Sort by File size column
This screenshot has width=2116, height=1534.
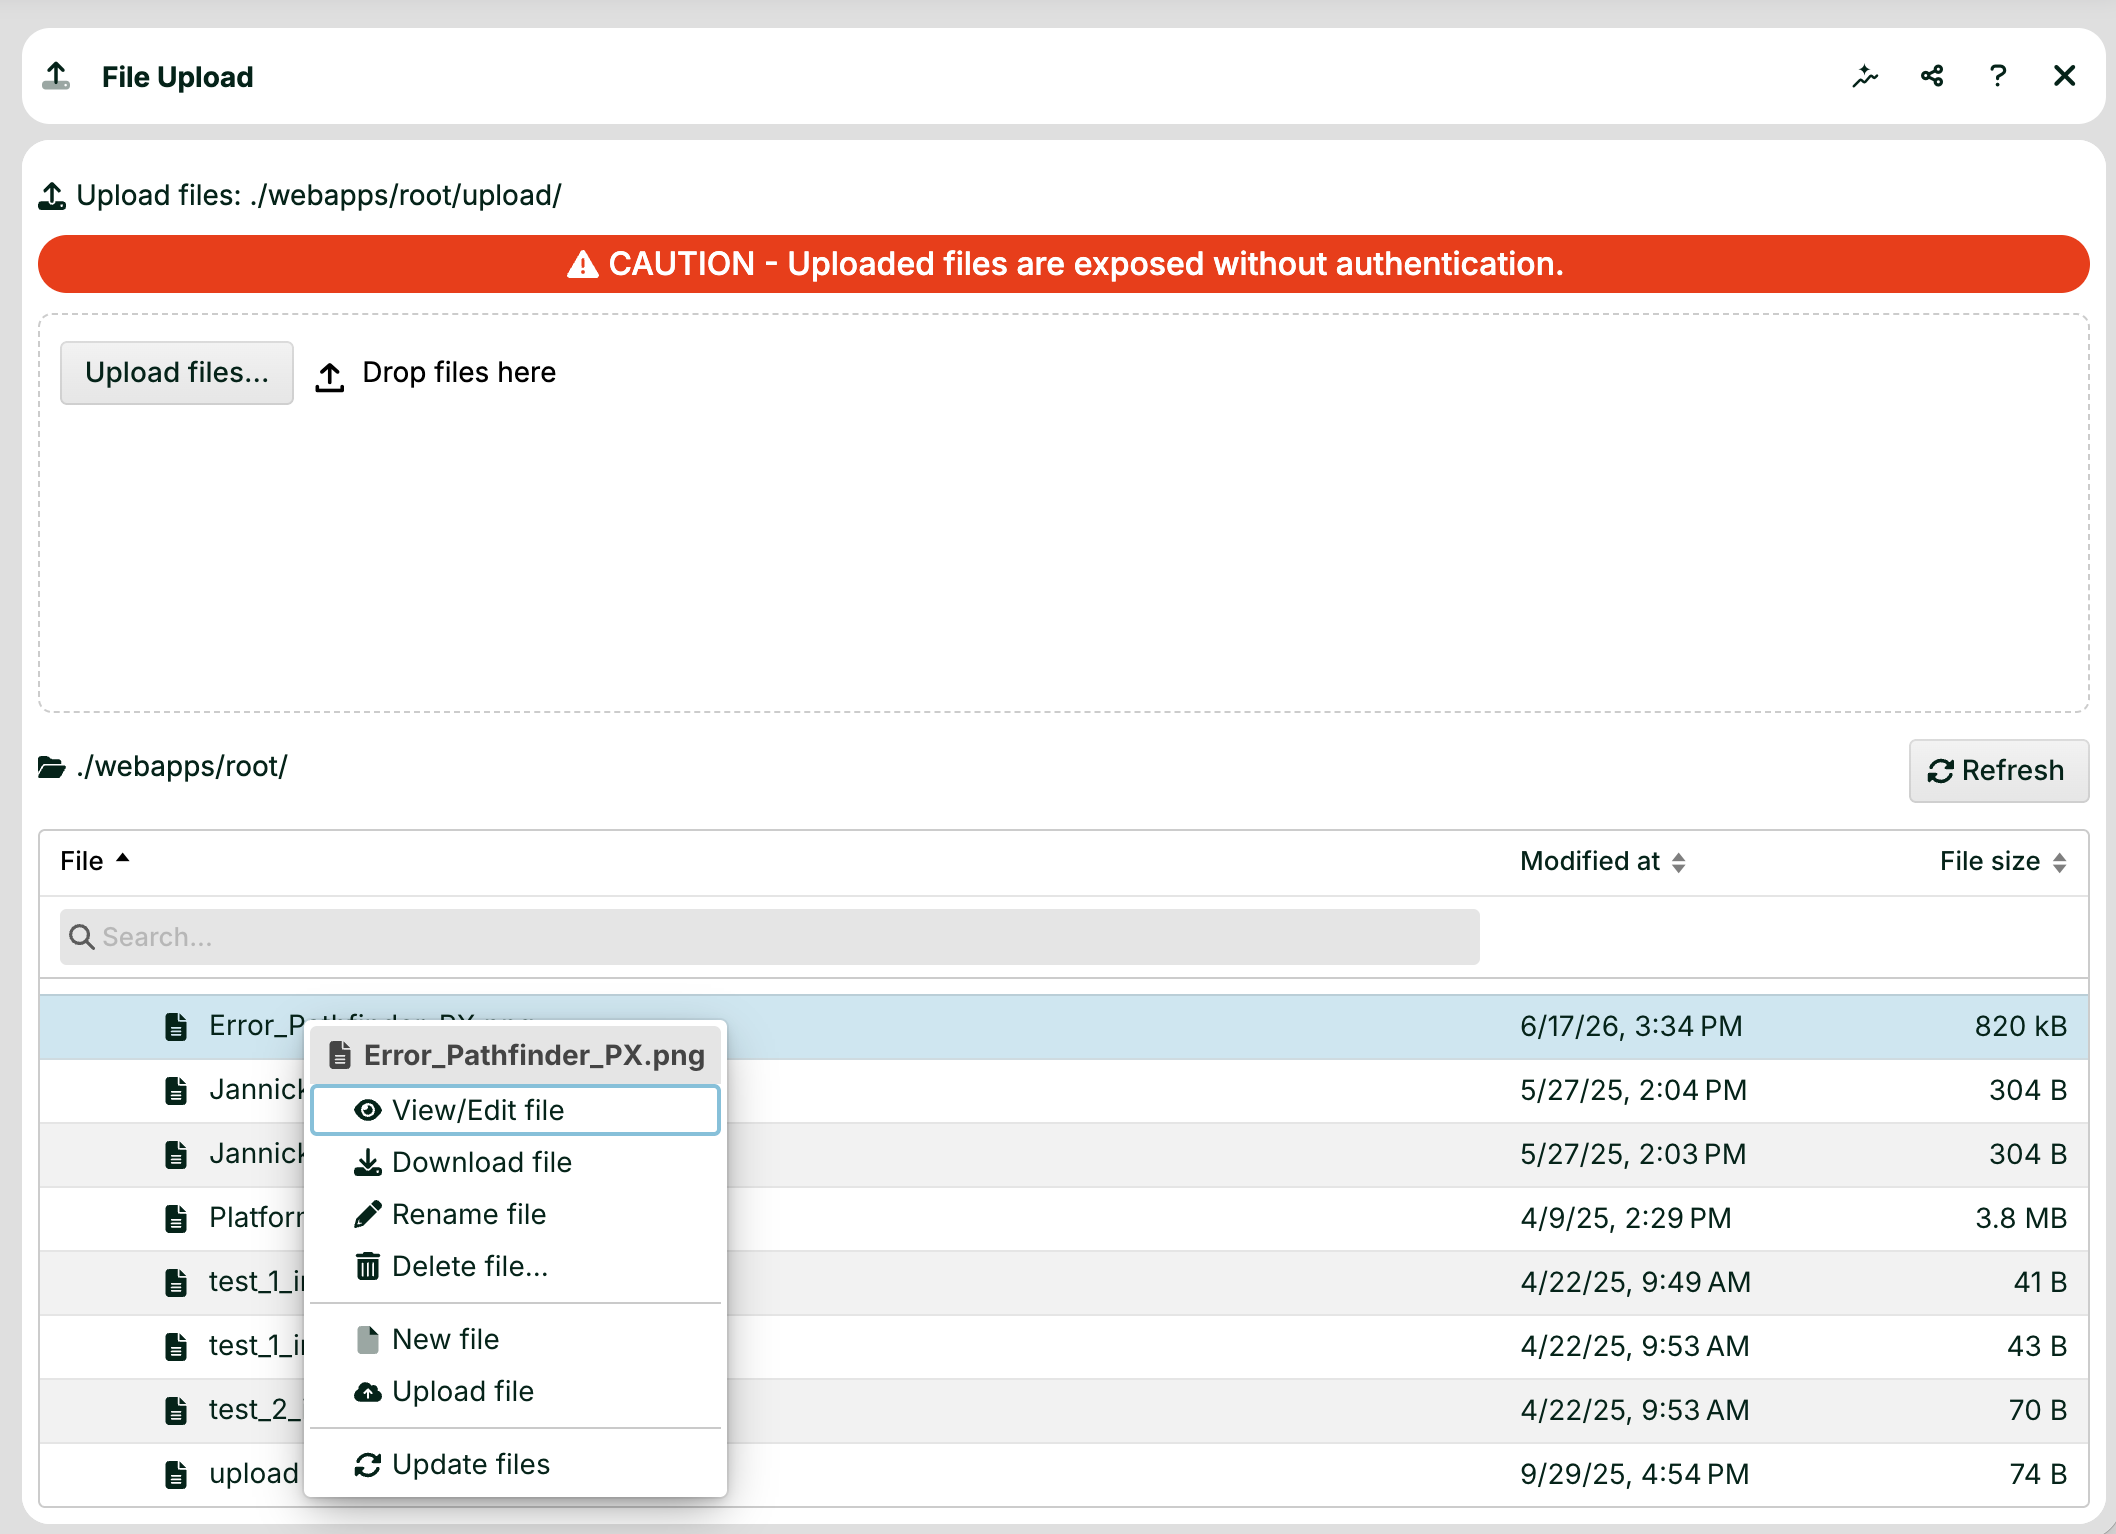click(2003, 862)
